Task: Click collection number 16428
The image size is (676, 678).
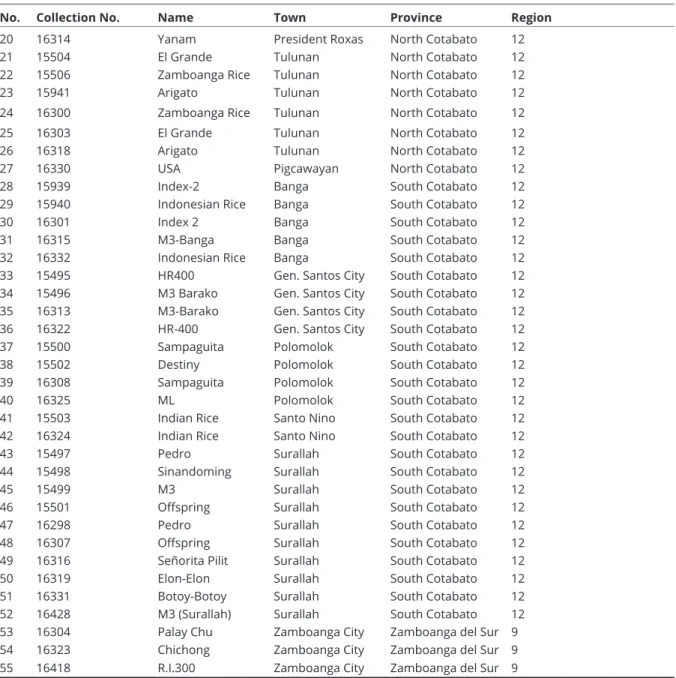Action: click(53, 614)
